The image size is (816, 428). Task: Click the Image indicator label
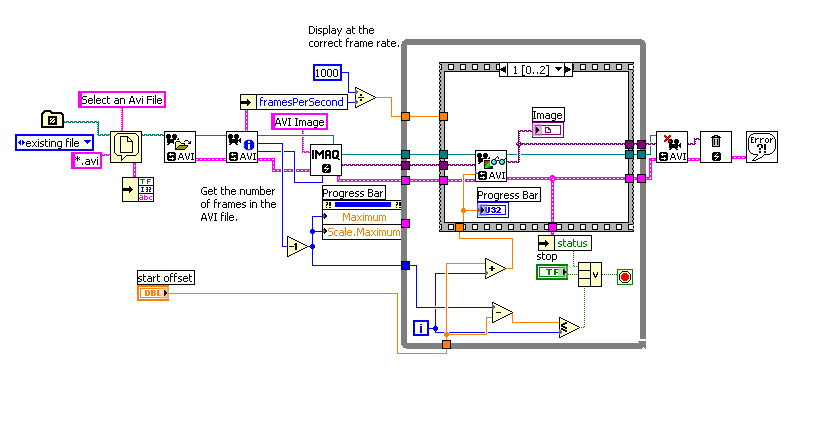(x=547, y=115)
